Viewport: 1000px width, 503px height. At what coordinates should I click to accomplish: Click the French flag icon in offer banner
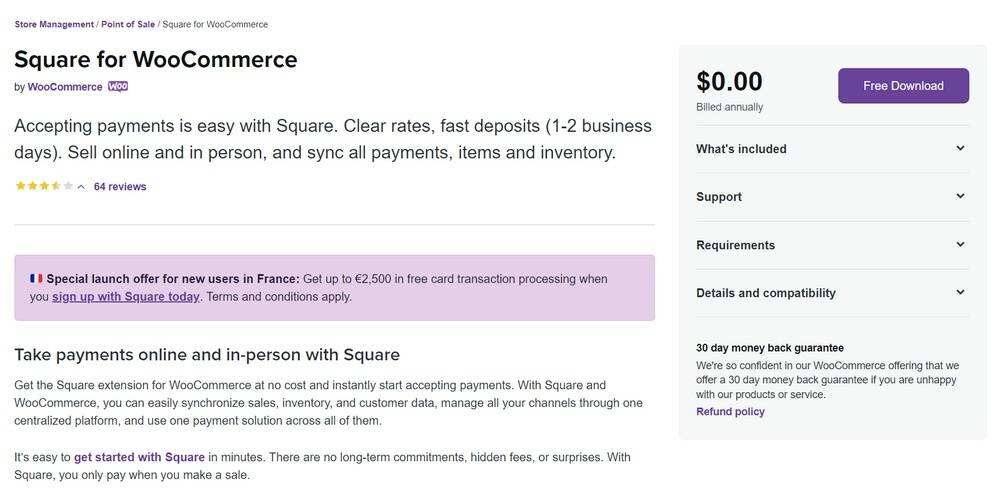[x=36, y=279]
